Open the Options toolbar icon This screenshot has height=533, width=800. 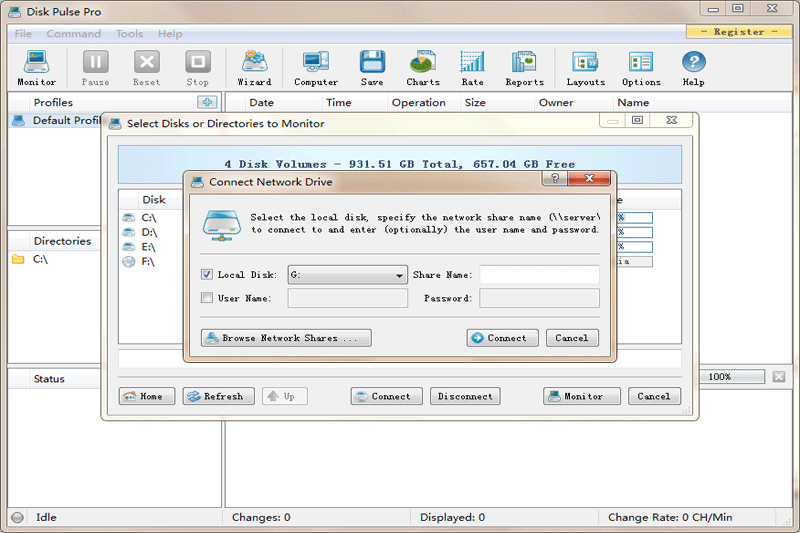pos(641,68)
